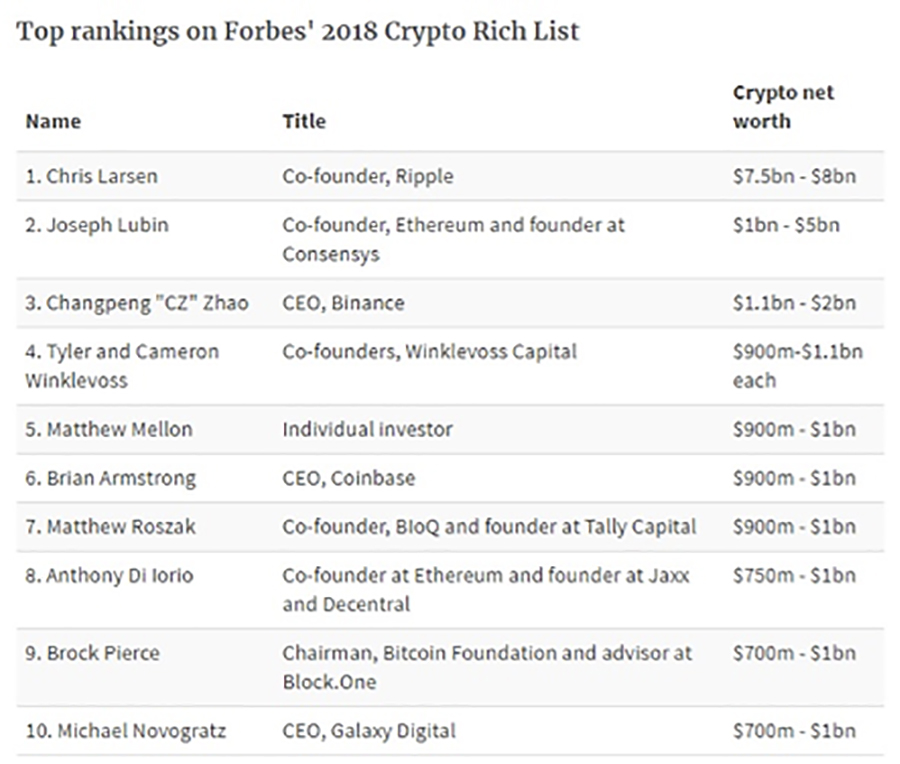This screenshot has width=900, height=764.
Task: Click the Matthew Mellon name
Action: (108, 429)
